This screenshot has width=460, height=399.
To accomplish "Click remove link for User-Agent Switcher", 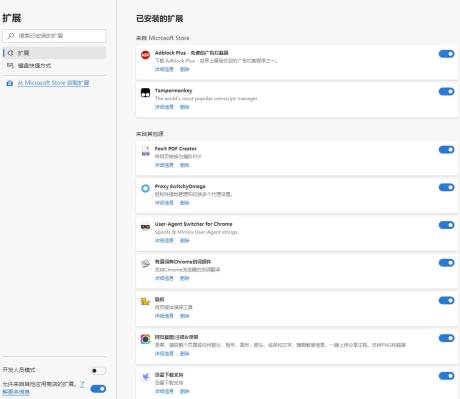I will pyautogui.click(x=185, y=240).
